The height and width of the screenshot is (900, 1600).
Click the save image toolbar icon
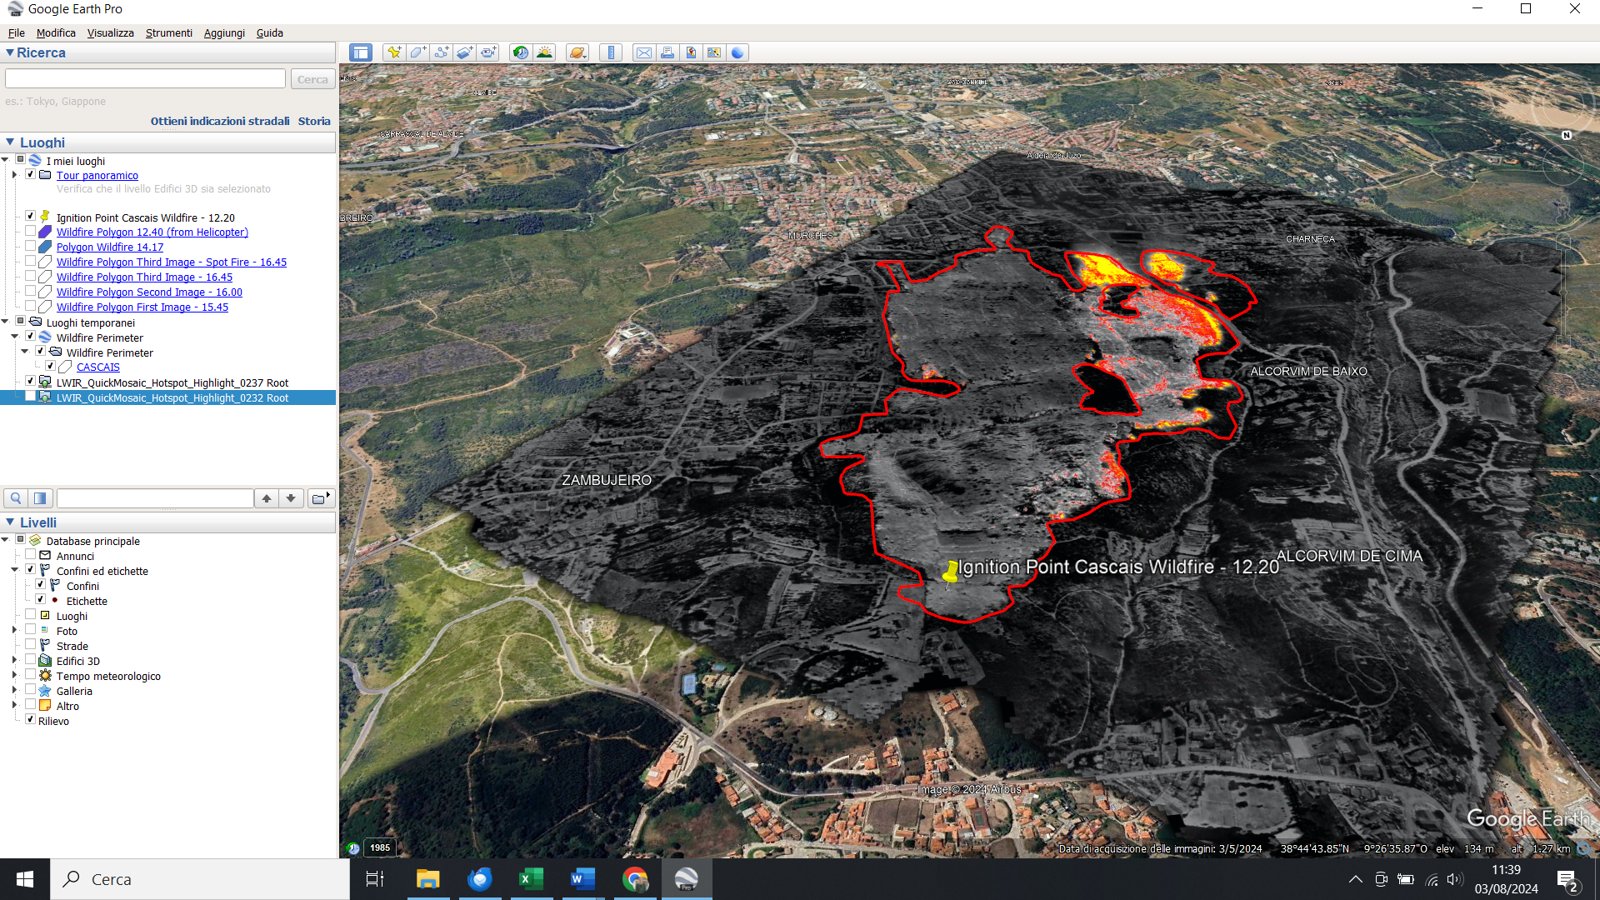714,53
